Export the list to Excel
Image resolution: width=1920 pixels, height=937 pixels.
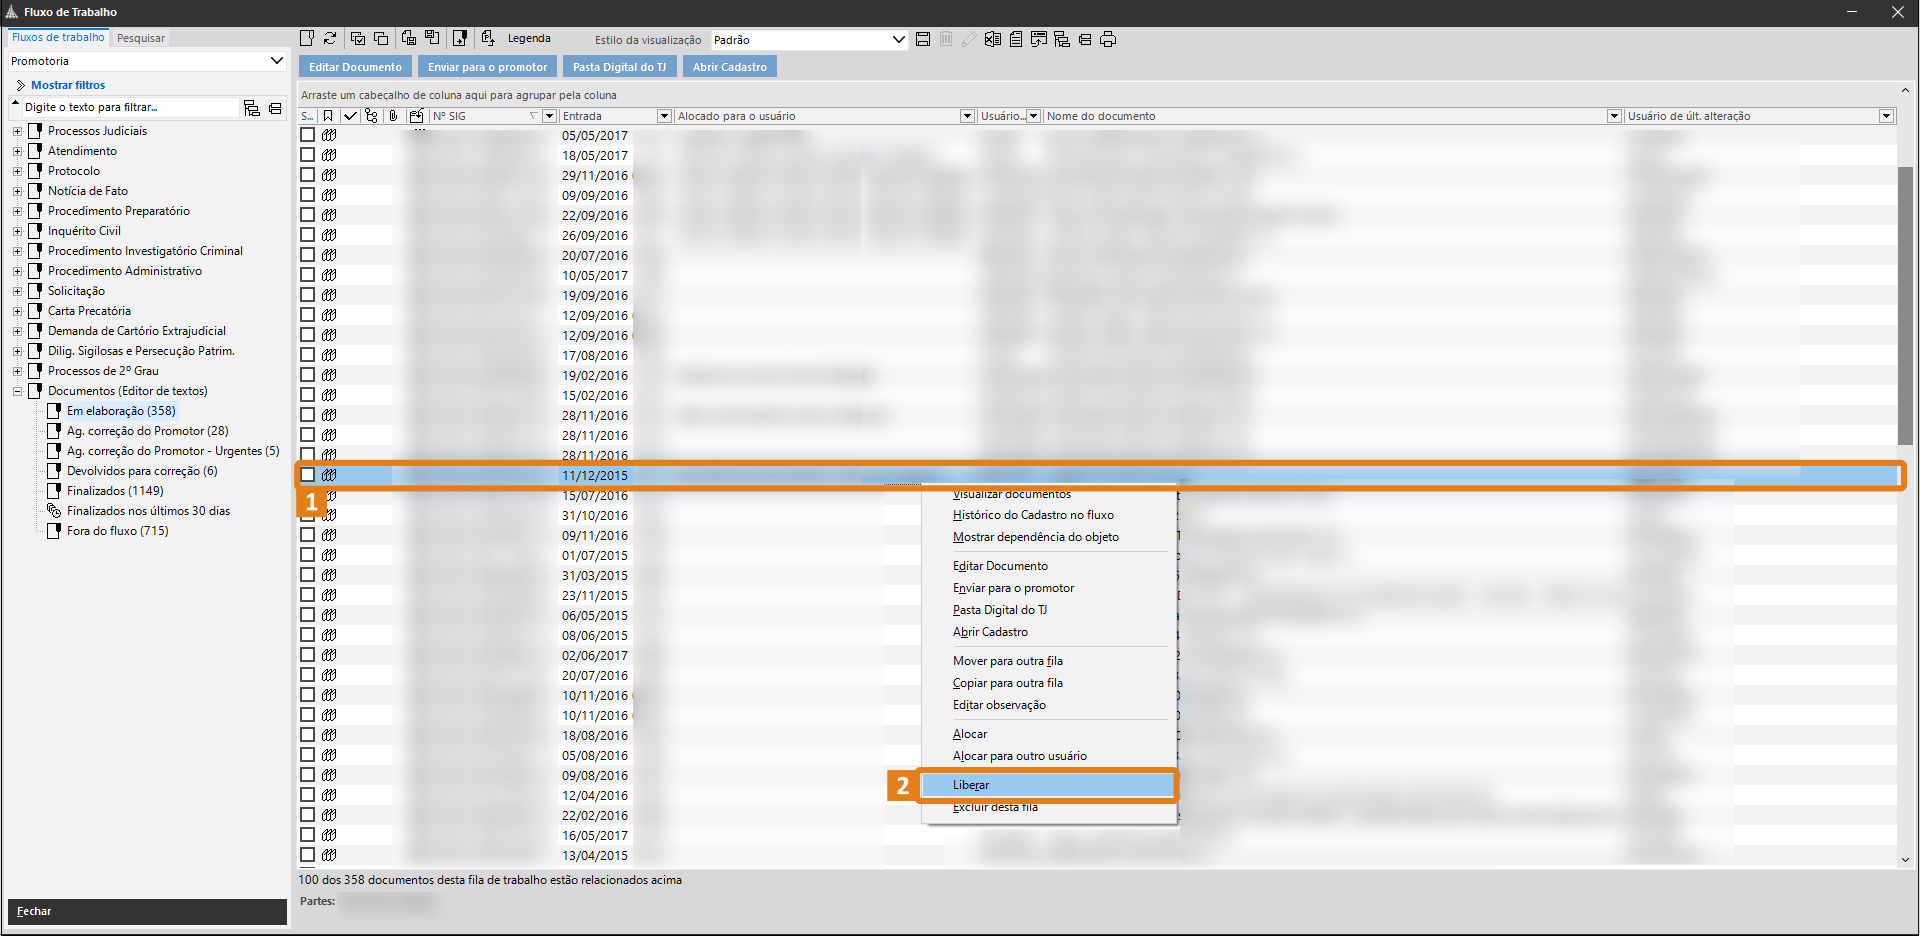(992, 39)
